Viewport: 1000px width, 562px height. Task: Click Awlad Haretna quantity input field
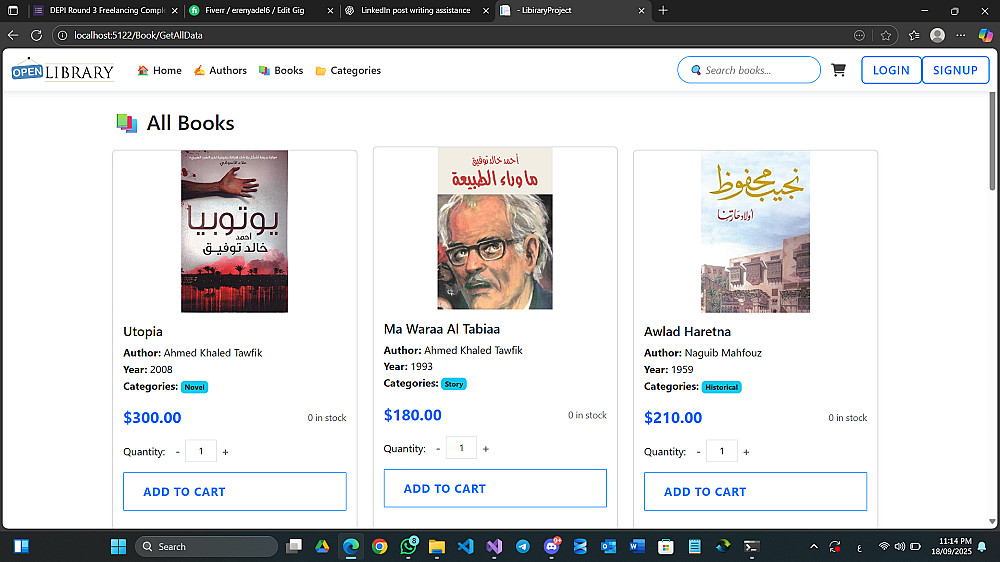(722, 451)
